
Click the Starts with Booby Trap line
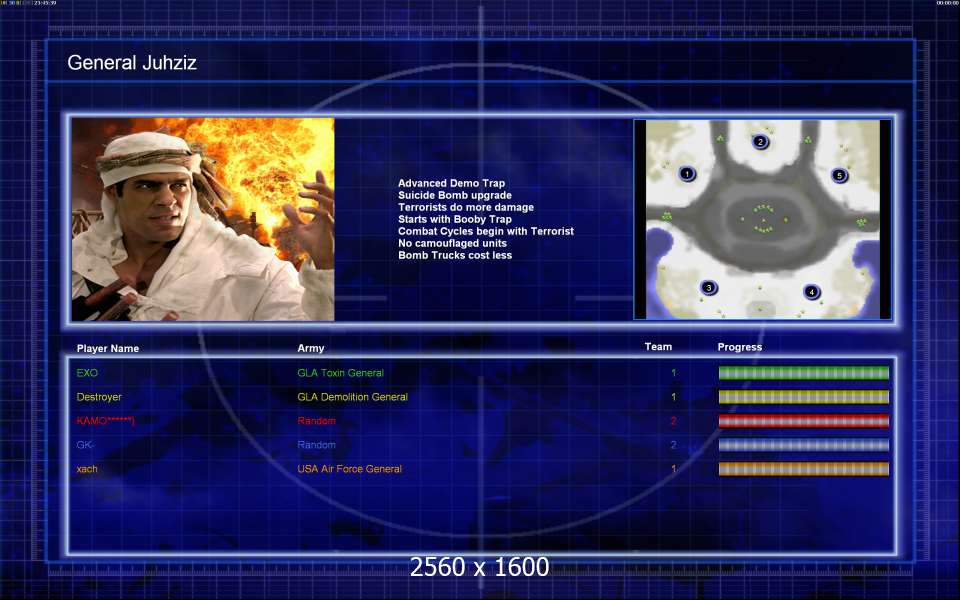455,219
